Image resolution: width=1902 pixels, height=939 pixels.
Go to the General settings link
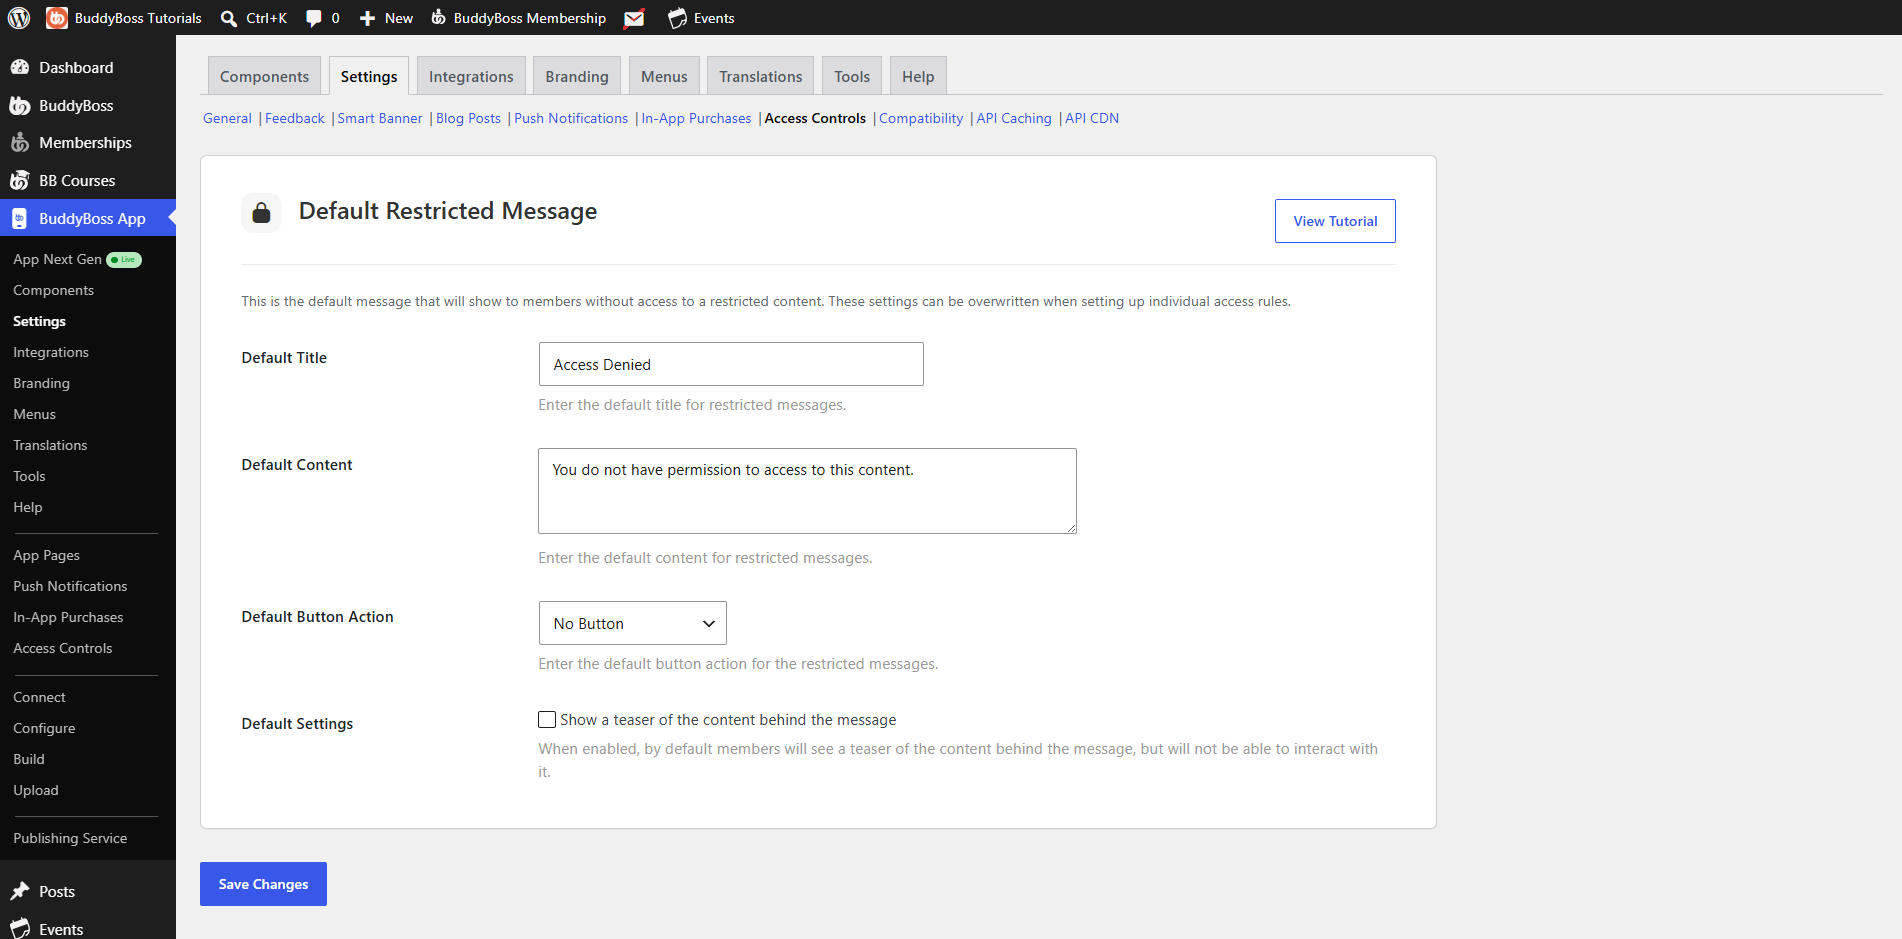[227, 118]
